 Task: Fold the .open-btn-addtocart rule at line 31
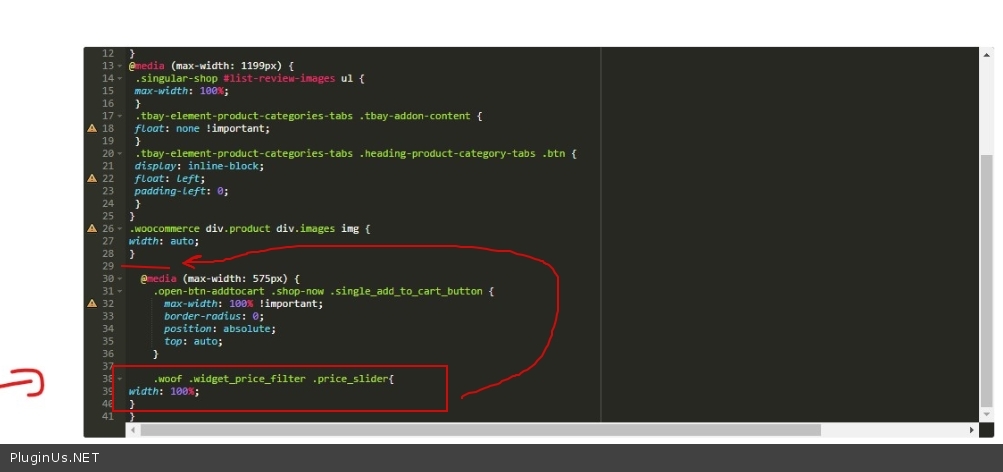120,291
